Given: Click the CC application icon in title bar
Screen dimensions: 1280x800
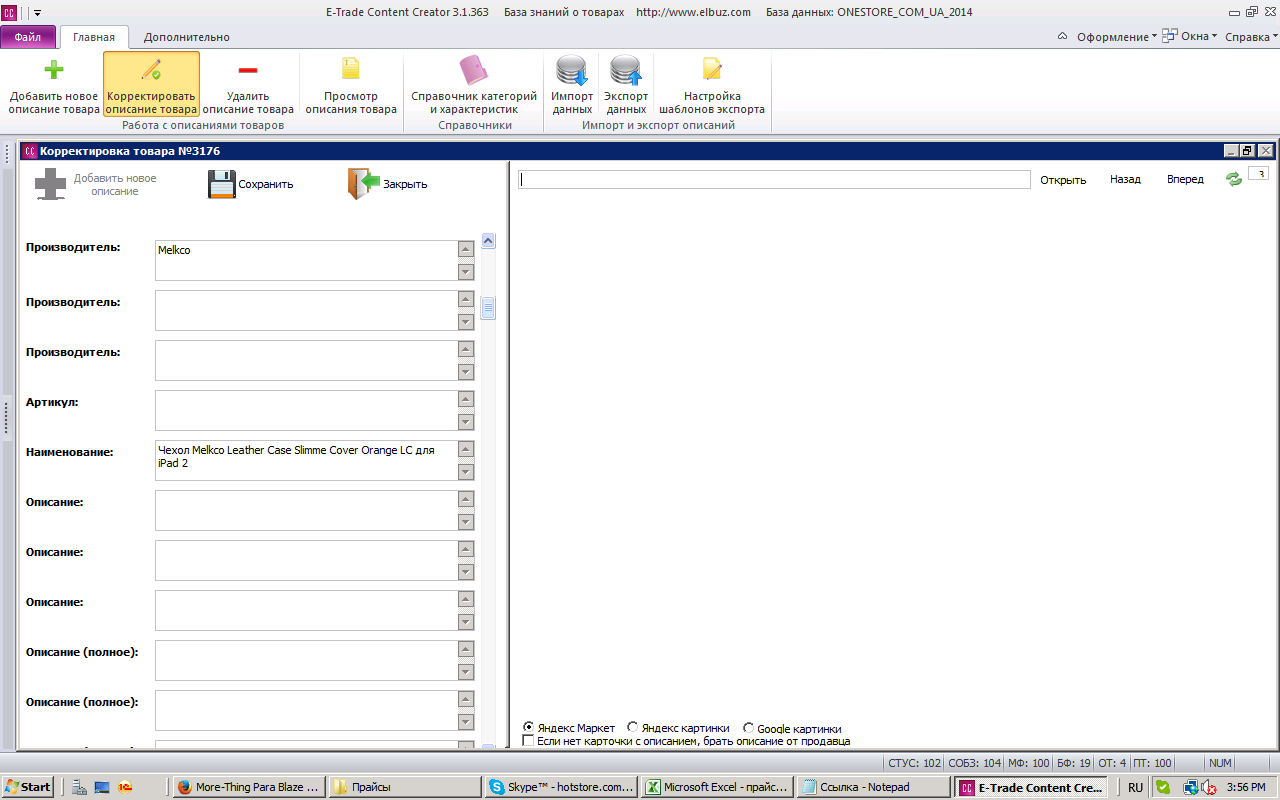Looking at the screenshot, I should pyautogui.click(x=8, y=12).
